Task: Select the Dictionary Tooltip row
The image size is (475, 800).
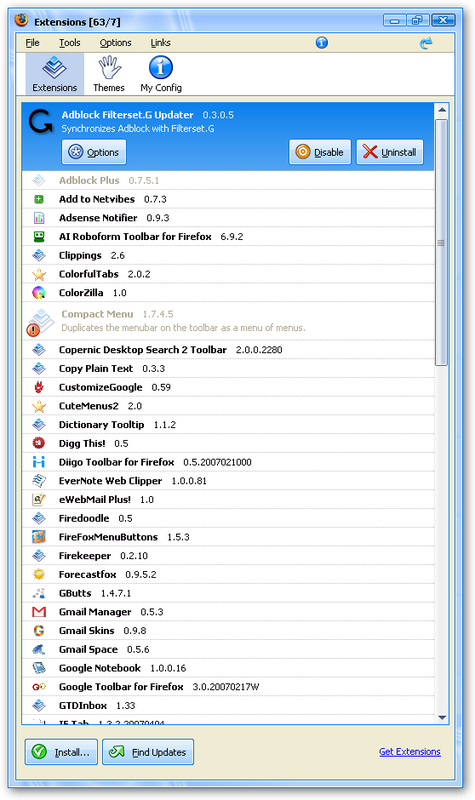Action: pos(228,424)
